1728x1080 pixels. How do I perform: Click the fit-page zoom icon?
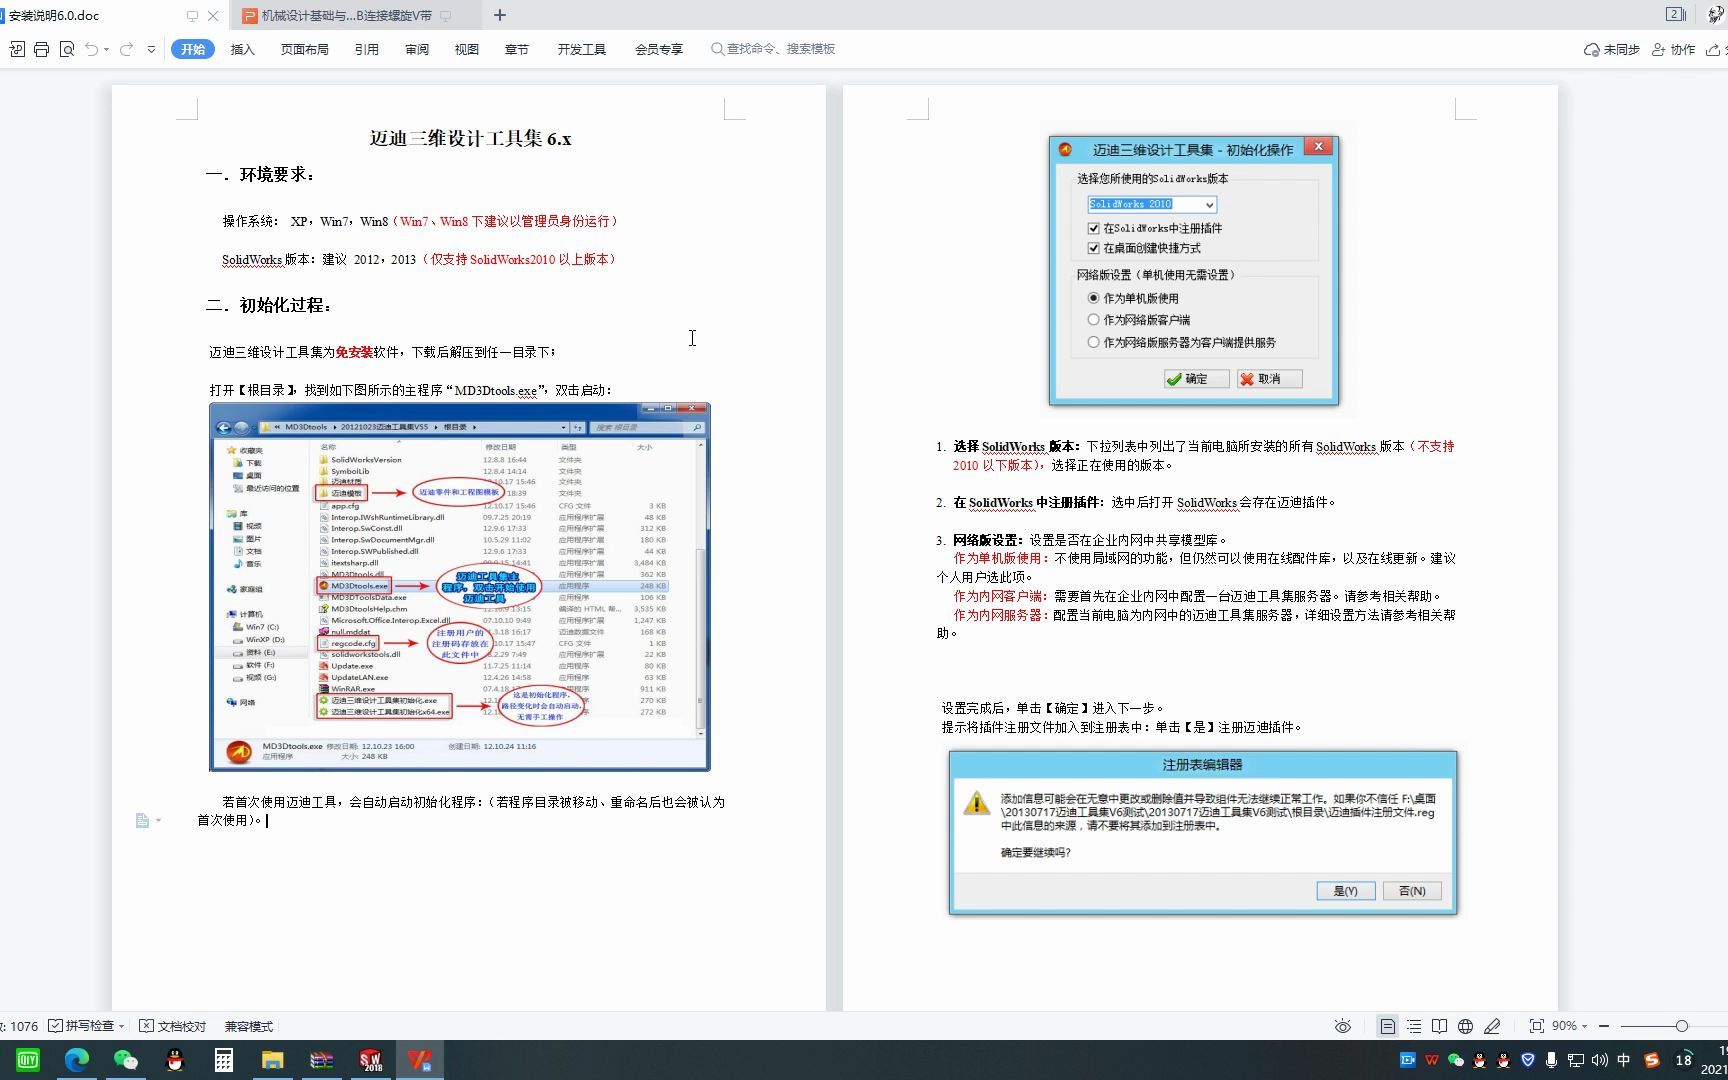click(1536, 1026)
